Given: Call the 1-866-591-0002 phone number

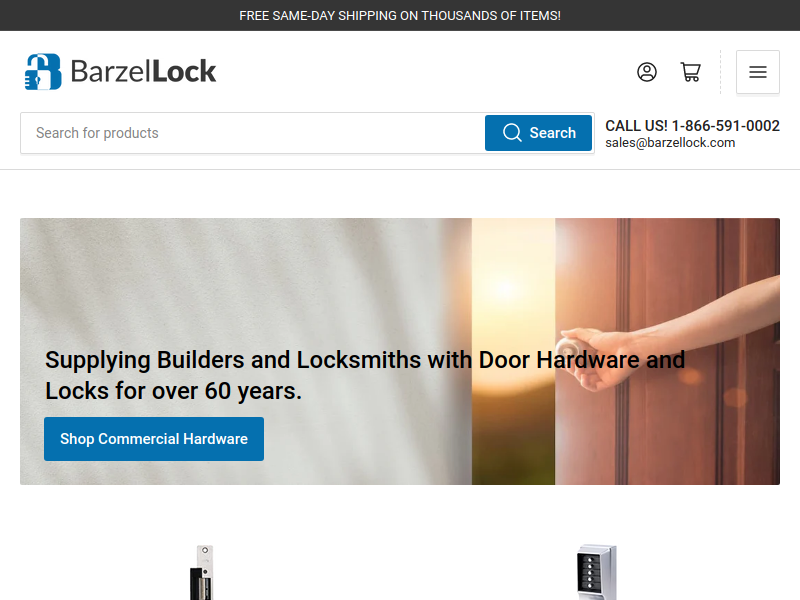Looking at the screenshot, I should point(725,126).
